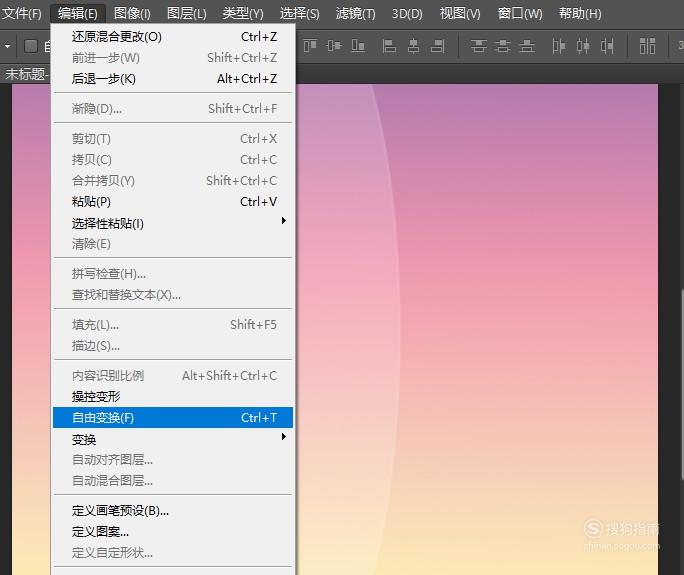This screenshot has height=575, width=684.
Task: Select the 未标题 document tab
Action: pos(25,74)
